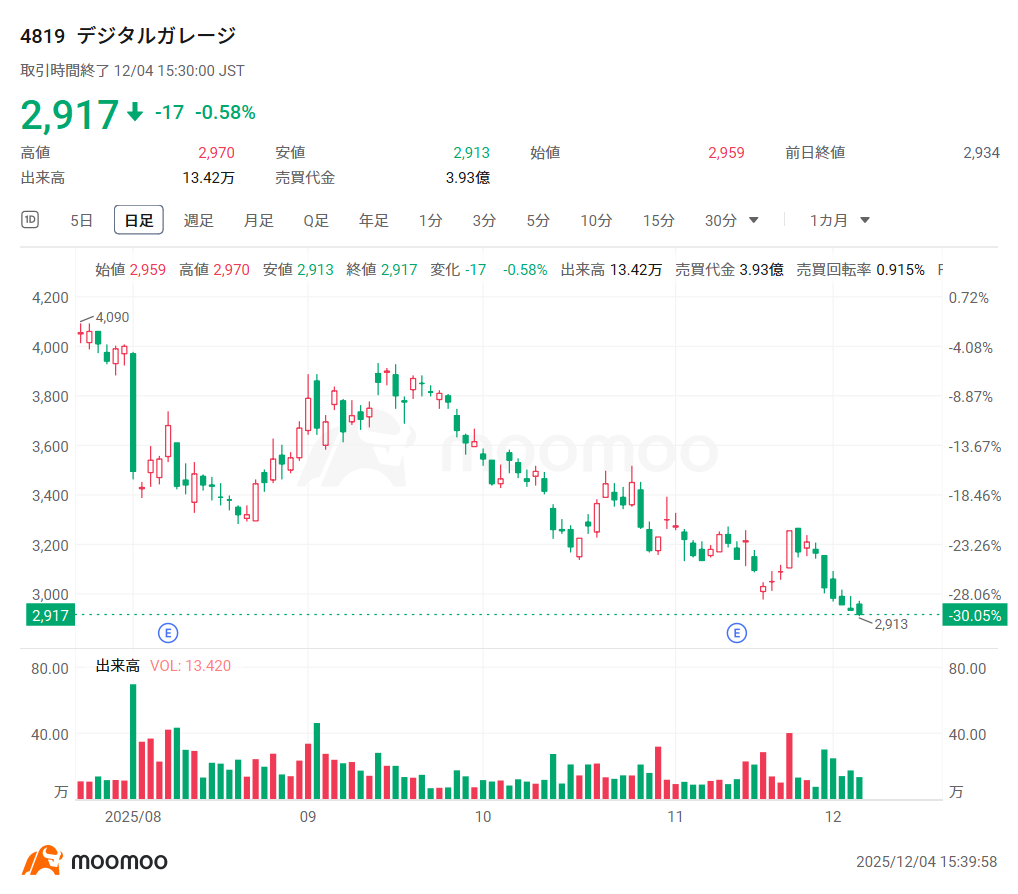Select the 1分 one-minute interval
1018x894 pixels.
[429, 220]
